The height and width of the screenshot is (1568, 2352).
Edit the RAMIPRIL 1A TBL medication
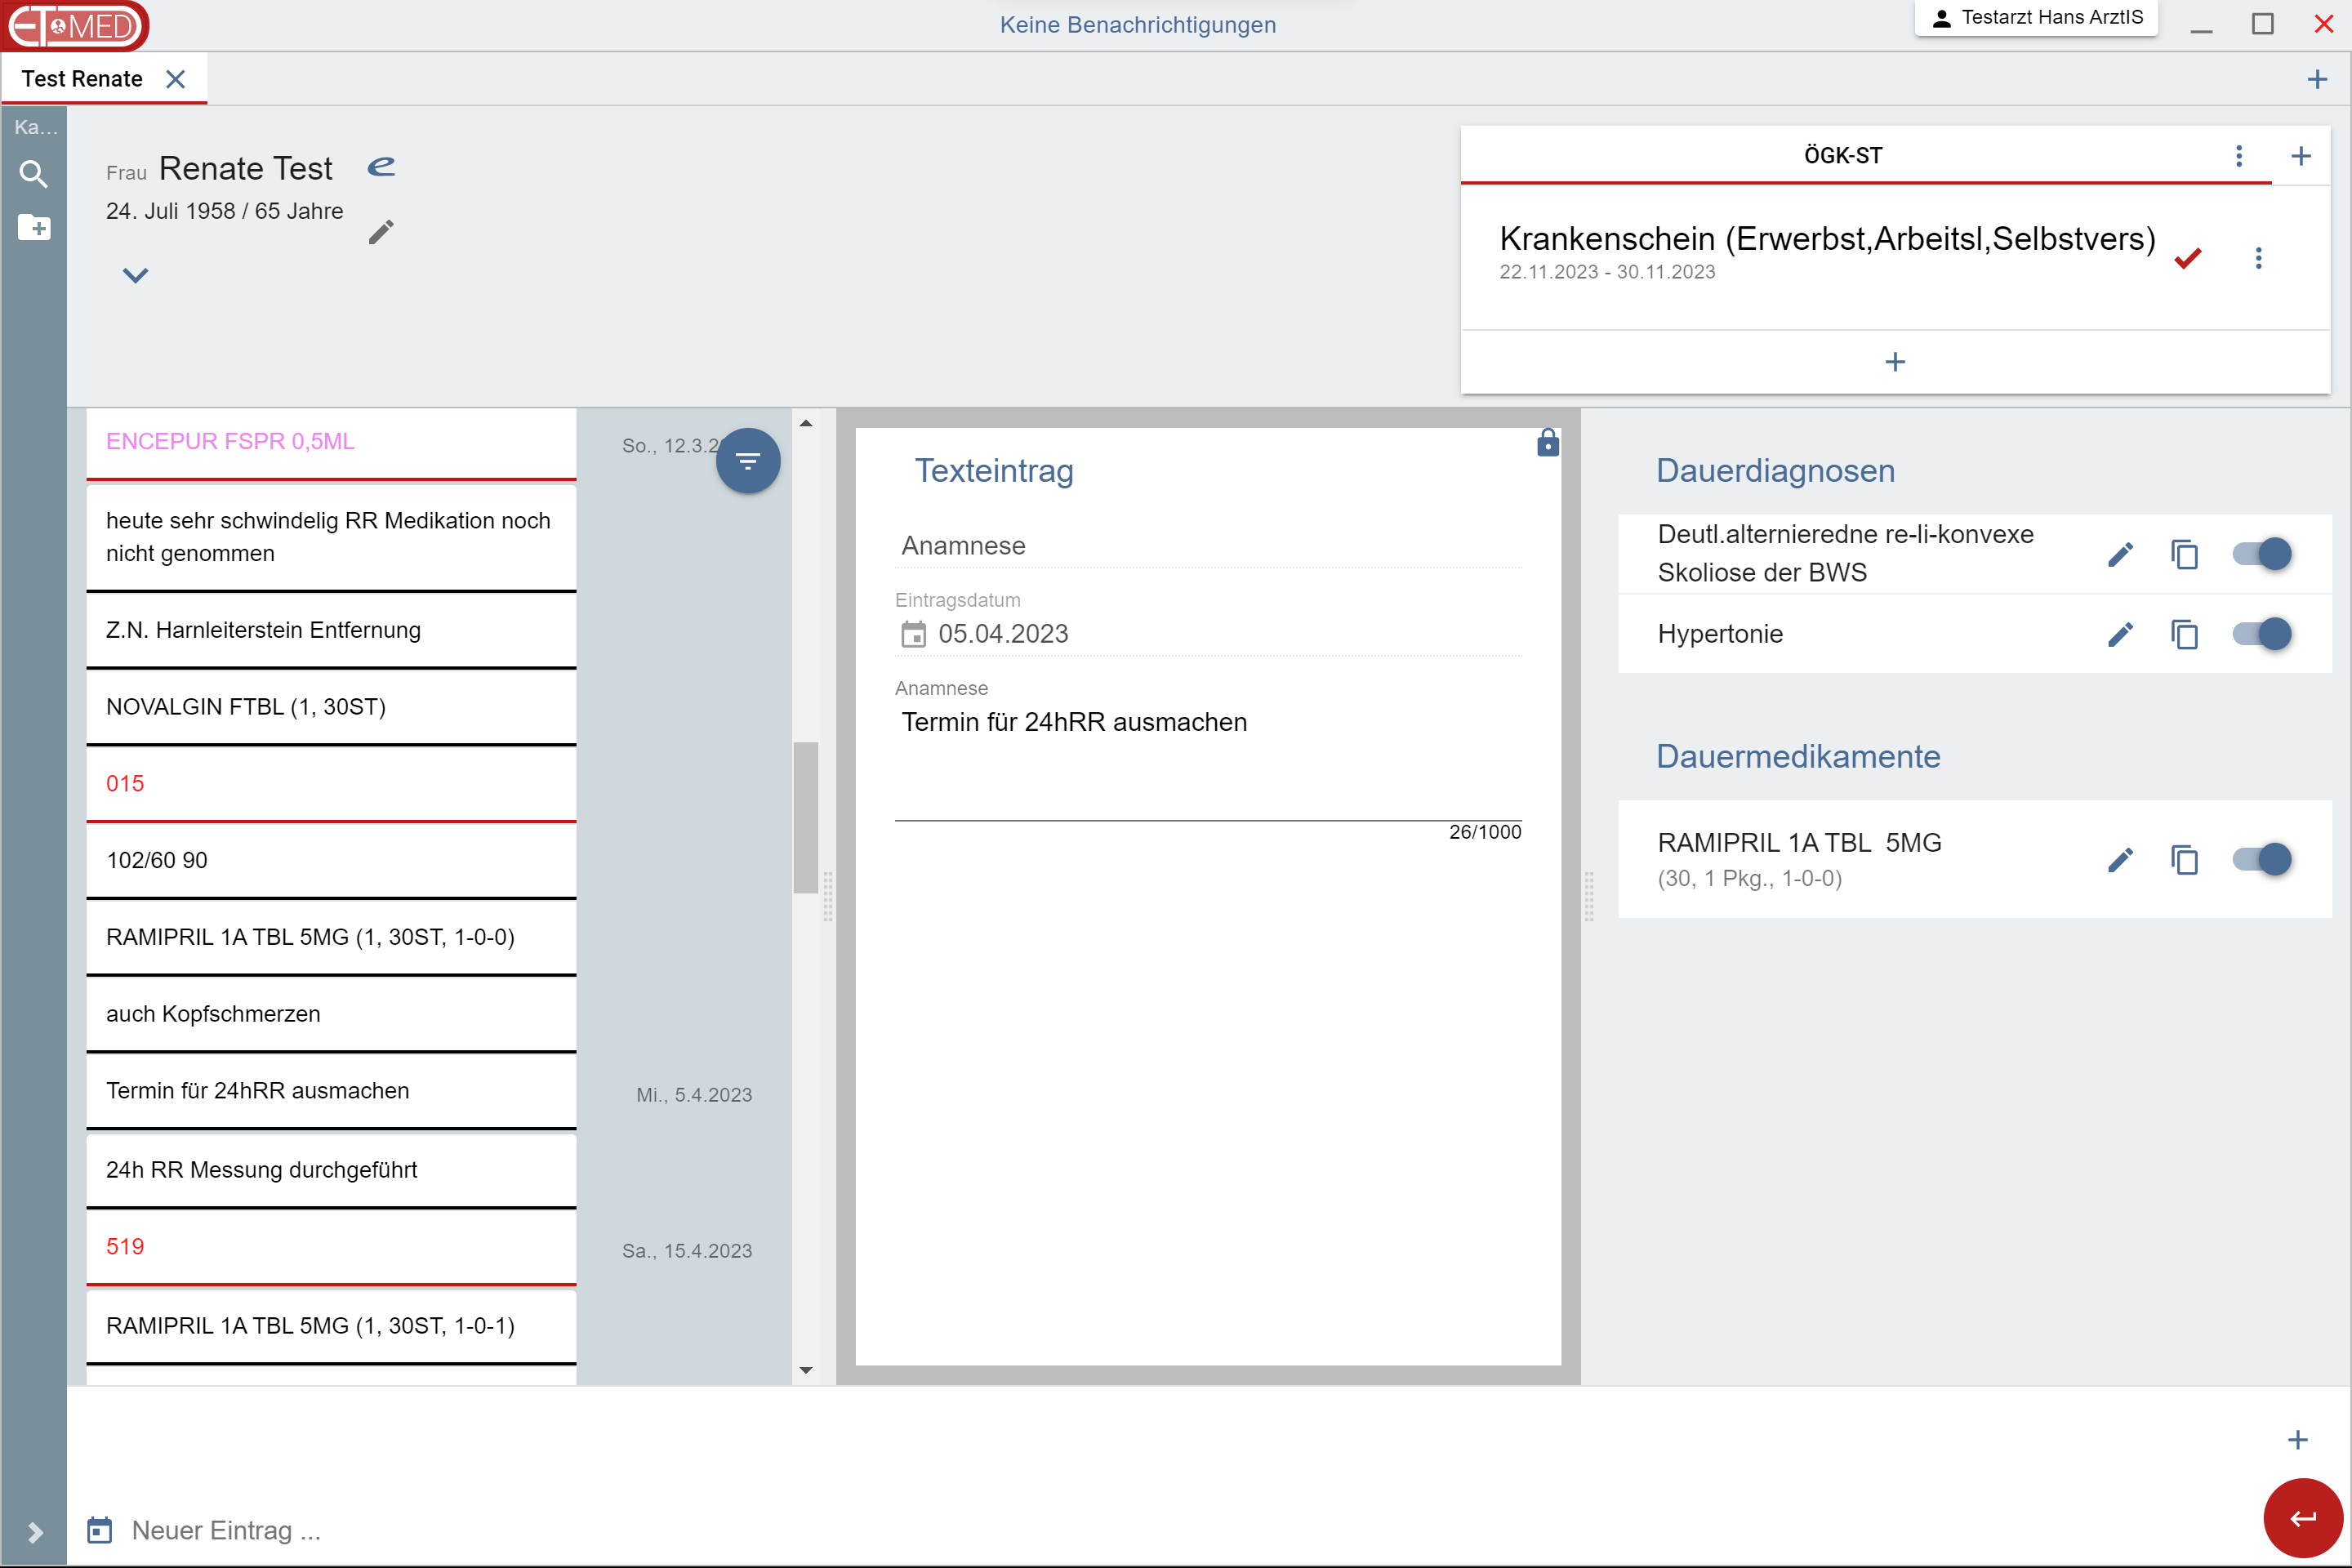2120,860
